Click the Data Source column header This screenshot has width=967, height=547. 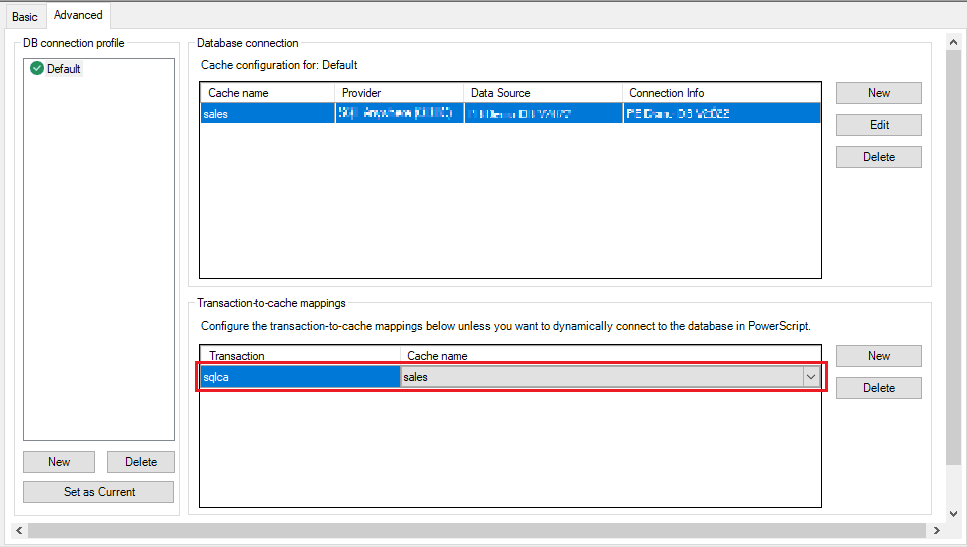tap(542, 93)
